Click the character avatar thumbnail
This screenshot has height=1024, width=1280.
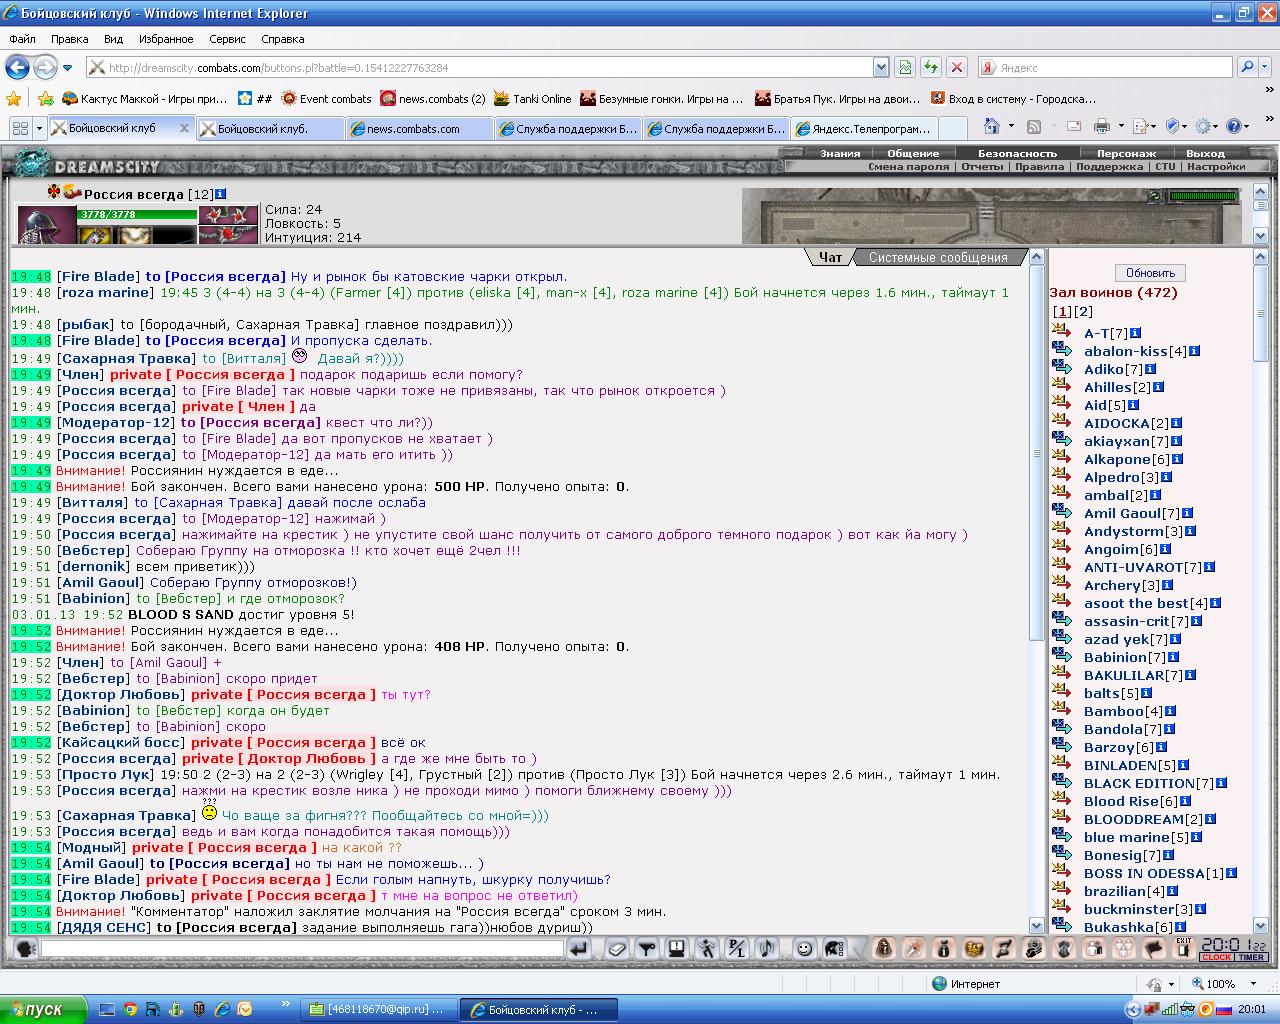click(46, 225)
